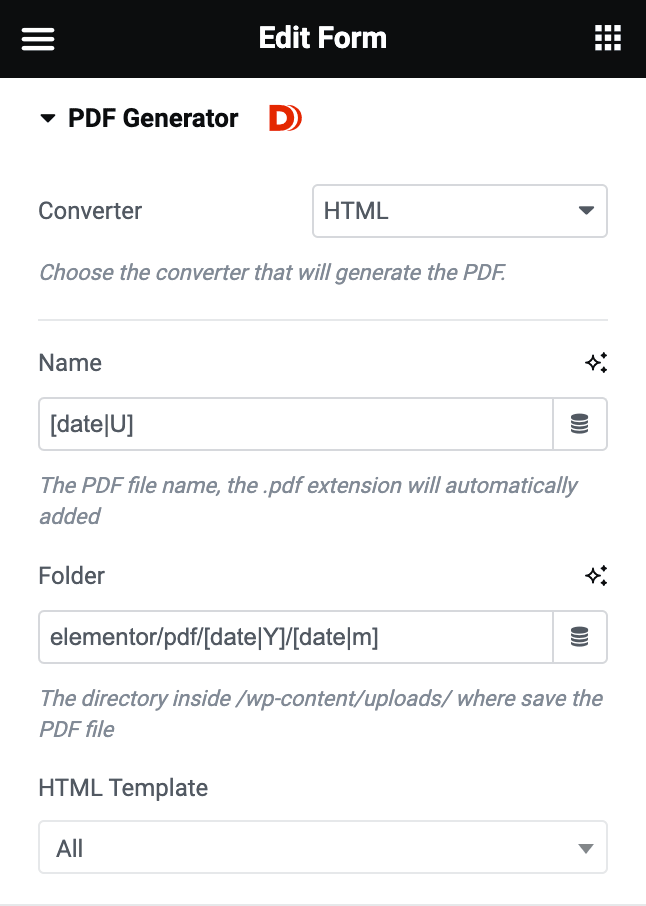This screenshot has height=906, width=646.
Task: Collapse the PDF Generator section arrow
Action: click(x=47, y=119)
